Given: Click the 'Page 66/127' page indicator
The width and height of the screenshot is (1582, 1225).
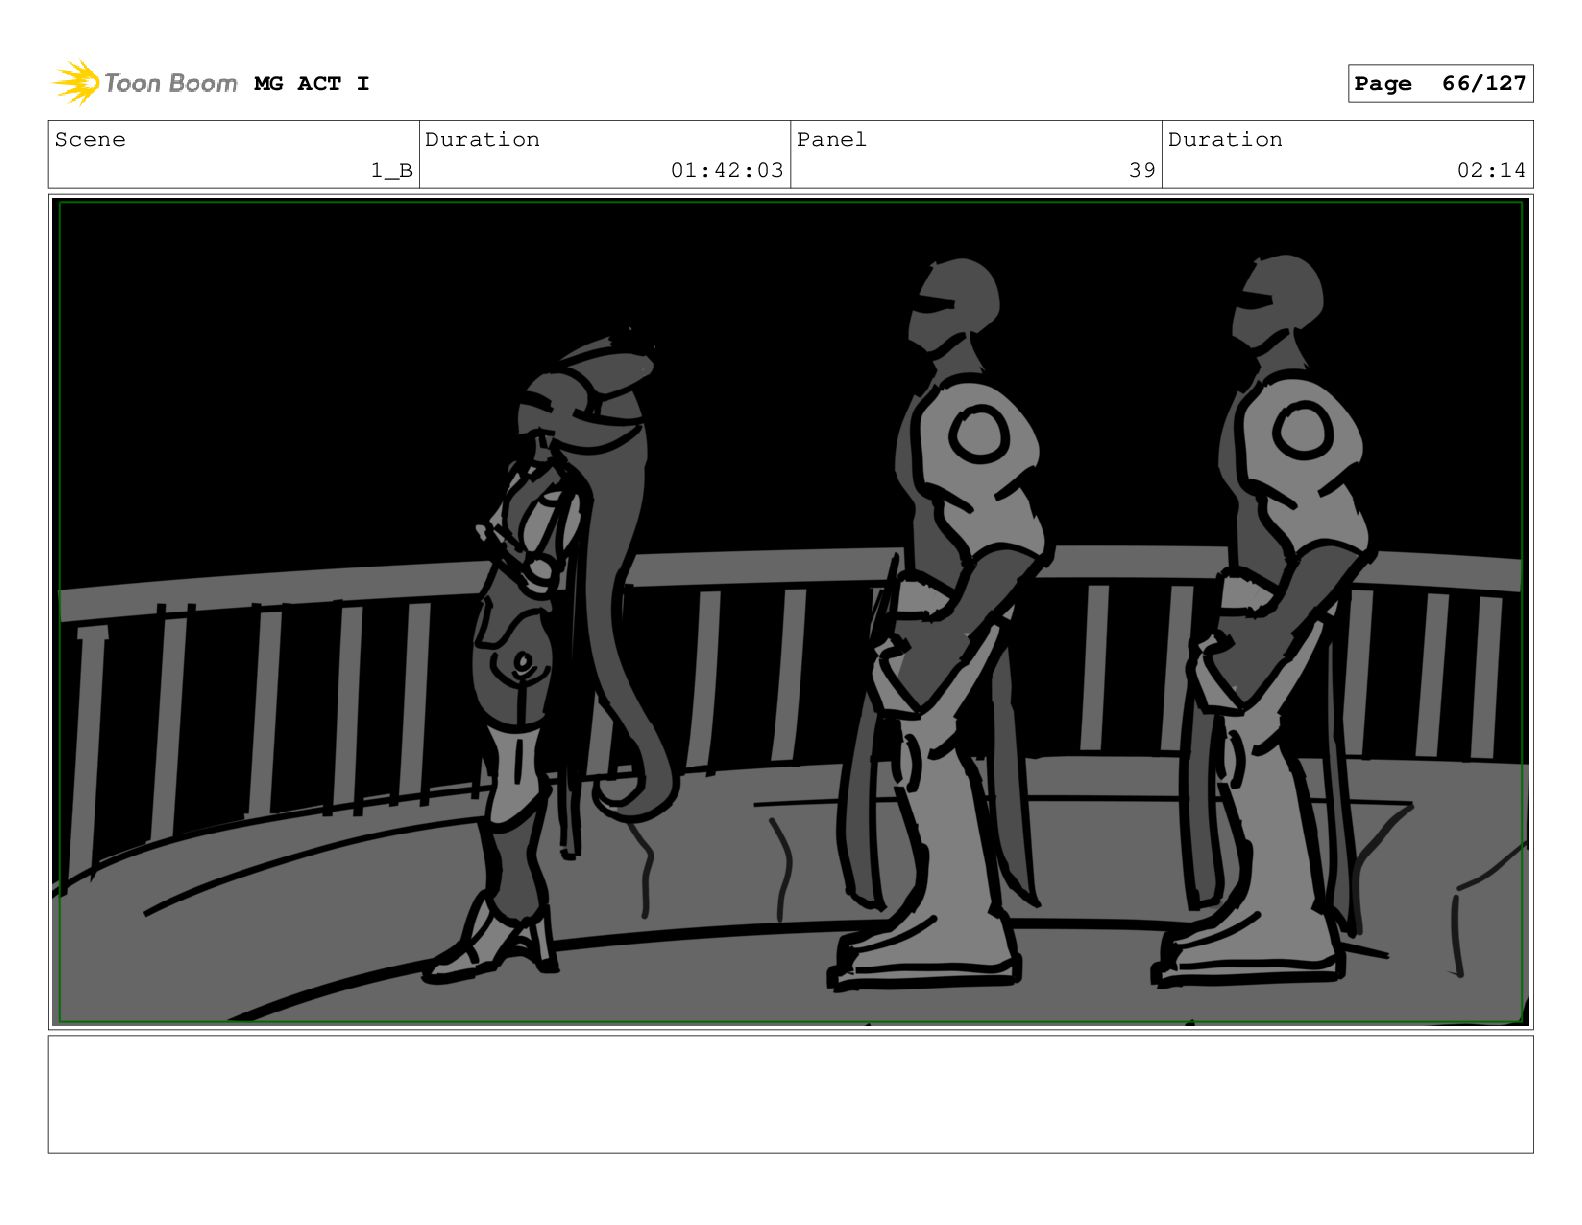Looking at the screenshot, I should coord(1440,84).
